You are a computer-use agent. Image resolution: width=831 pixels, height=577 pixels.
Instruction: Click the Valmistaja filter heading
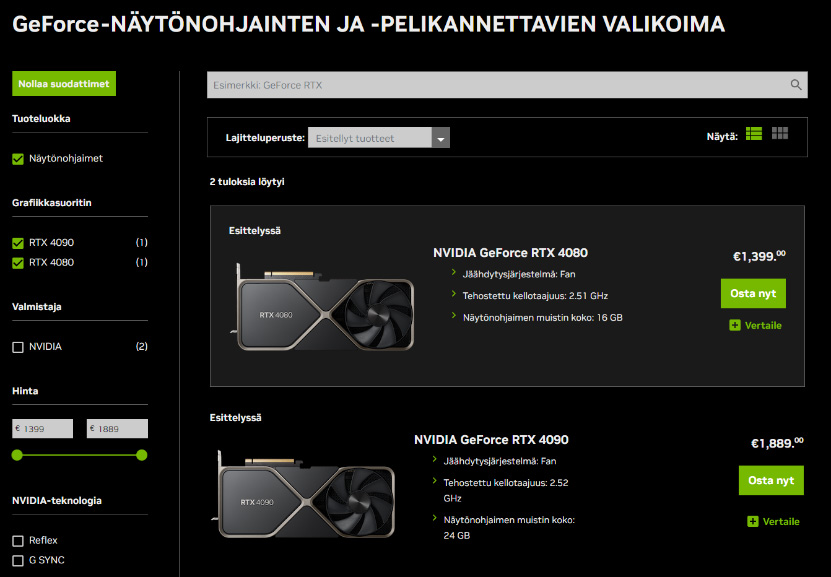(37, 307)
